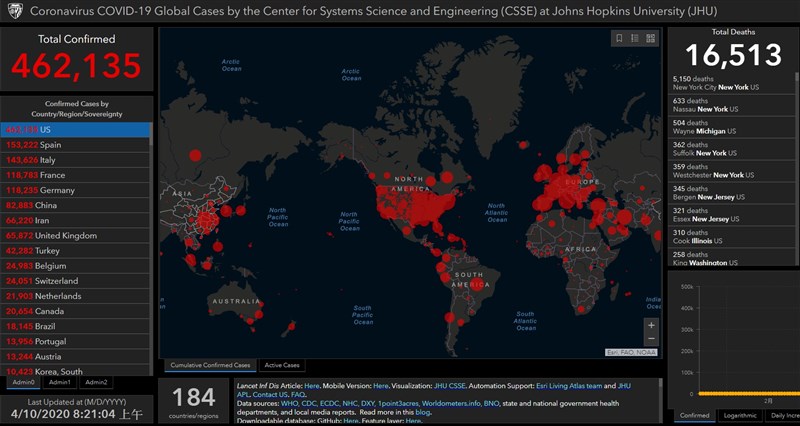
Task: Select the Cumulative Confirmed Cases tab
Action: coord(210,365)
